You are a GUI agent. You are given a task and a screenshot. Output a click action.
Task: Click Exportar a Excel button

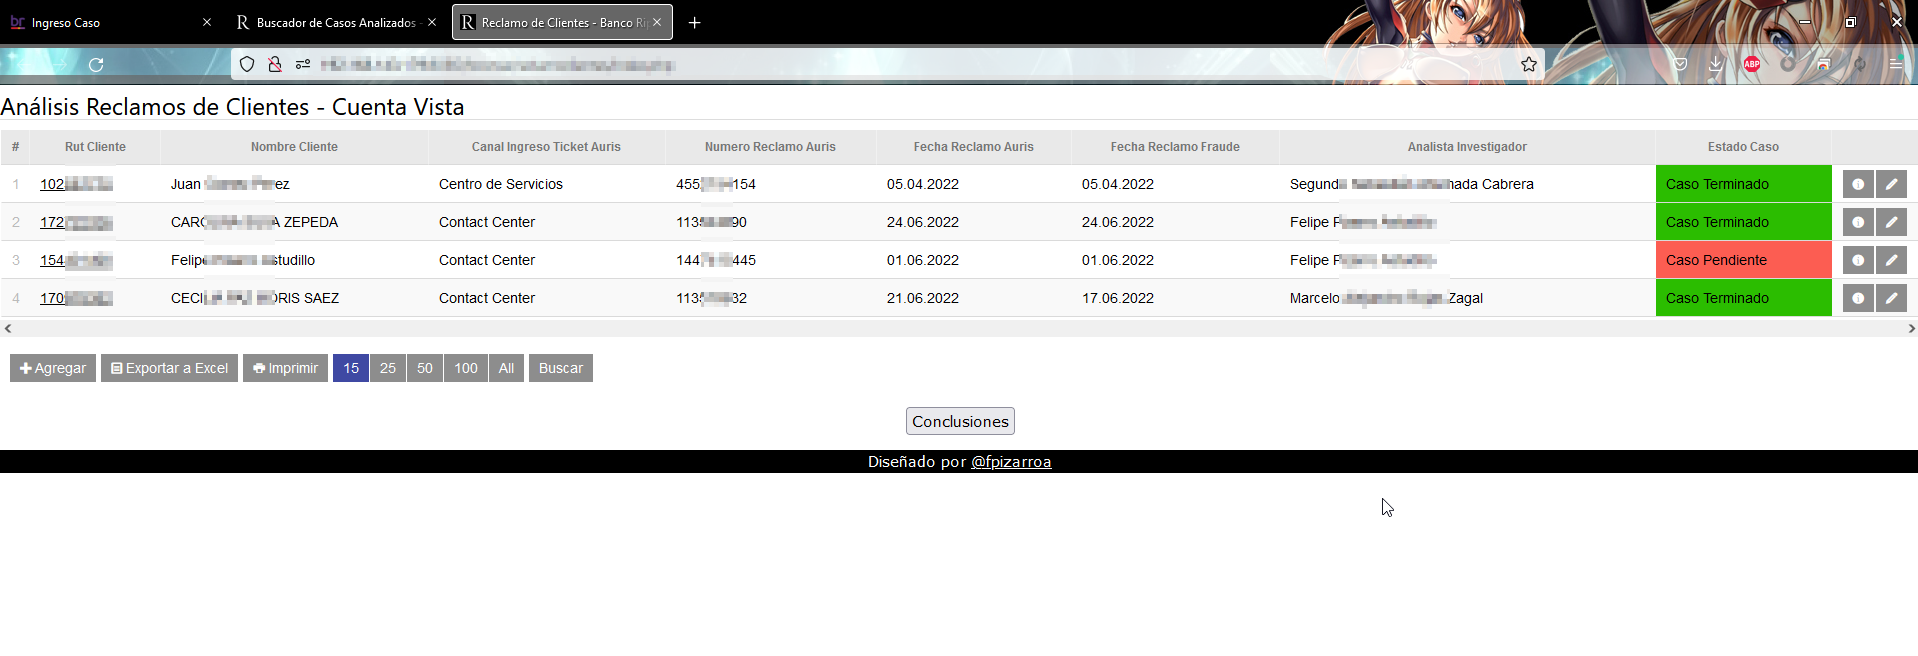(169, 368)
